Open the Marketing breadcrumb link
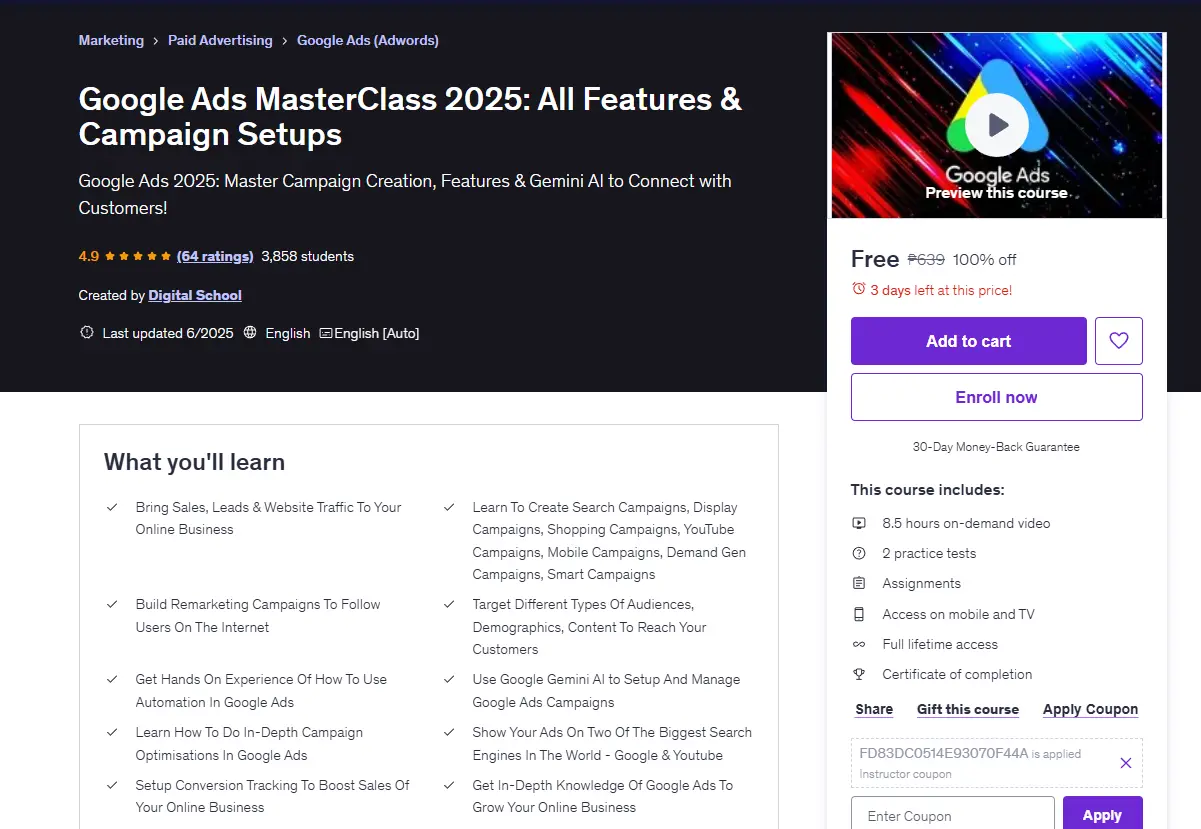This screenshot has height=829, width=1201. [111, 40]
